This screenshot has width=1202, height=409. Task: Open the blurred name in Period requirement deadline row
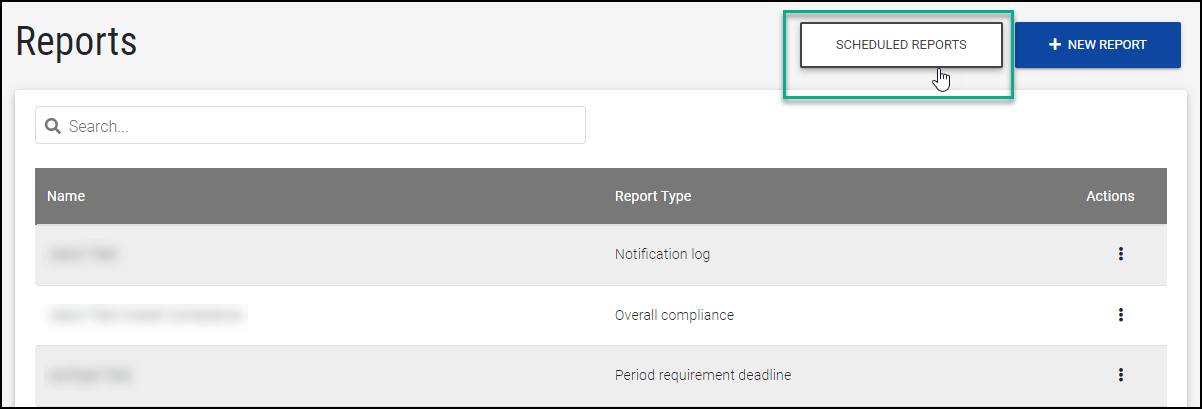90,375
